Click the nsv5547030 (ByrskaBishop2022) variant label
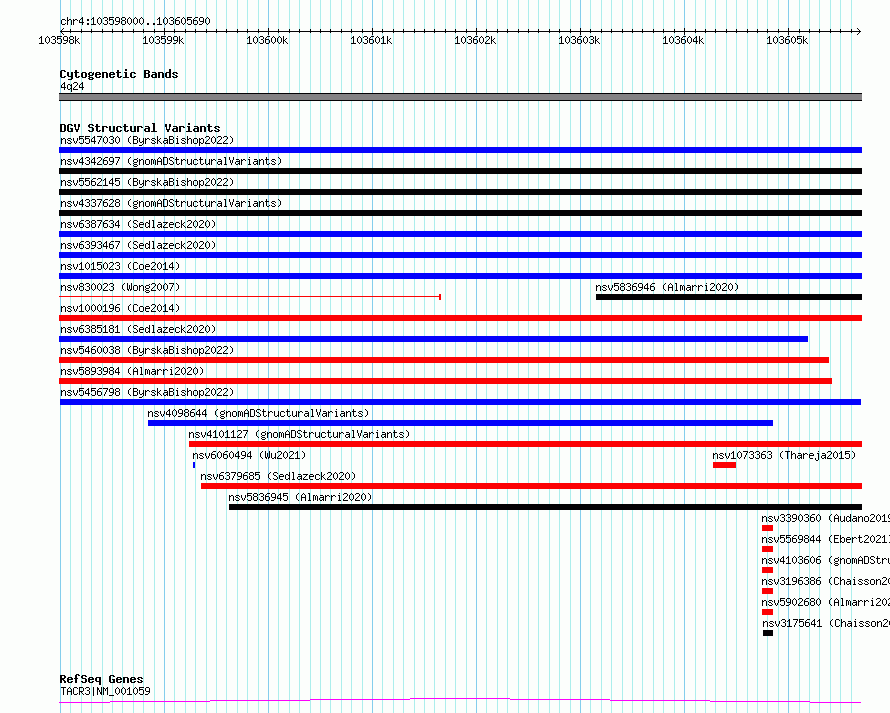This screenshot has height=713, width=890. pos(147,140)
